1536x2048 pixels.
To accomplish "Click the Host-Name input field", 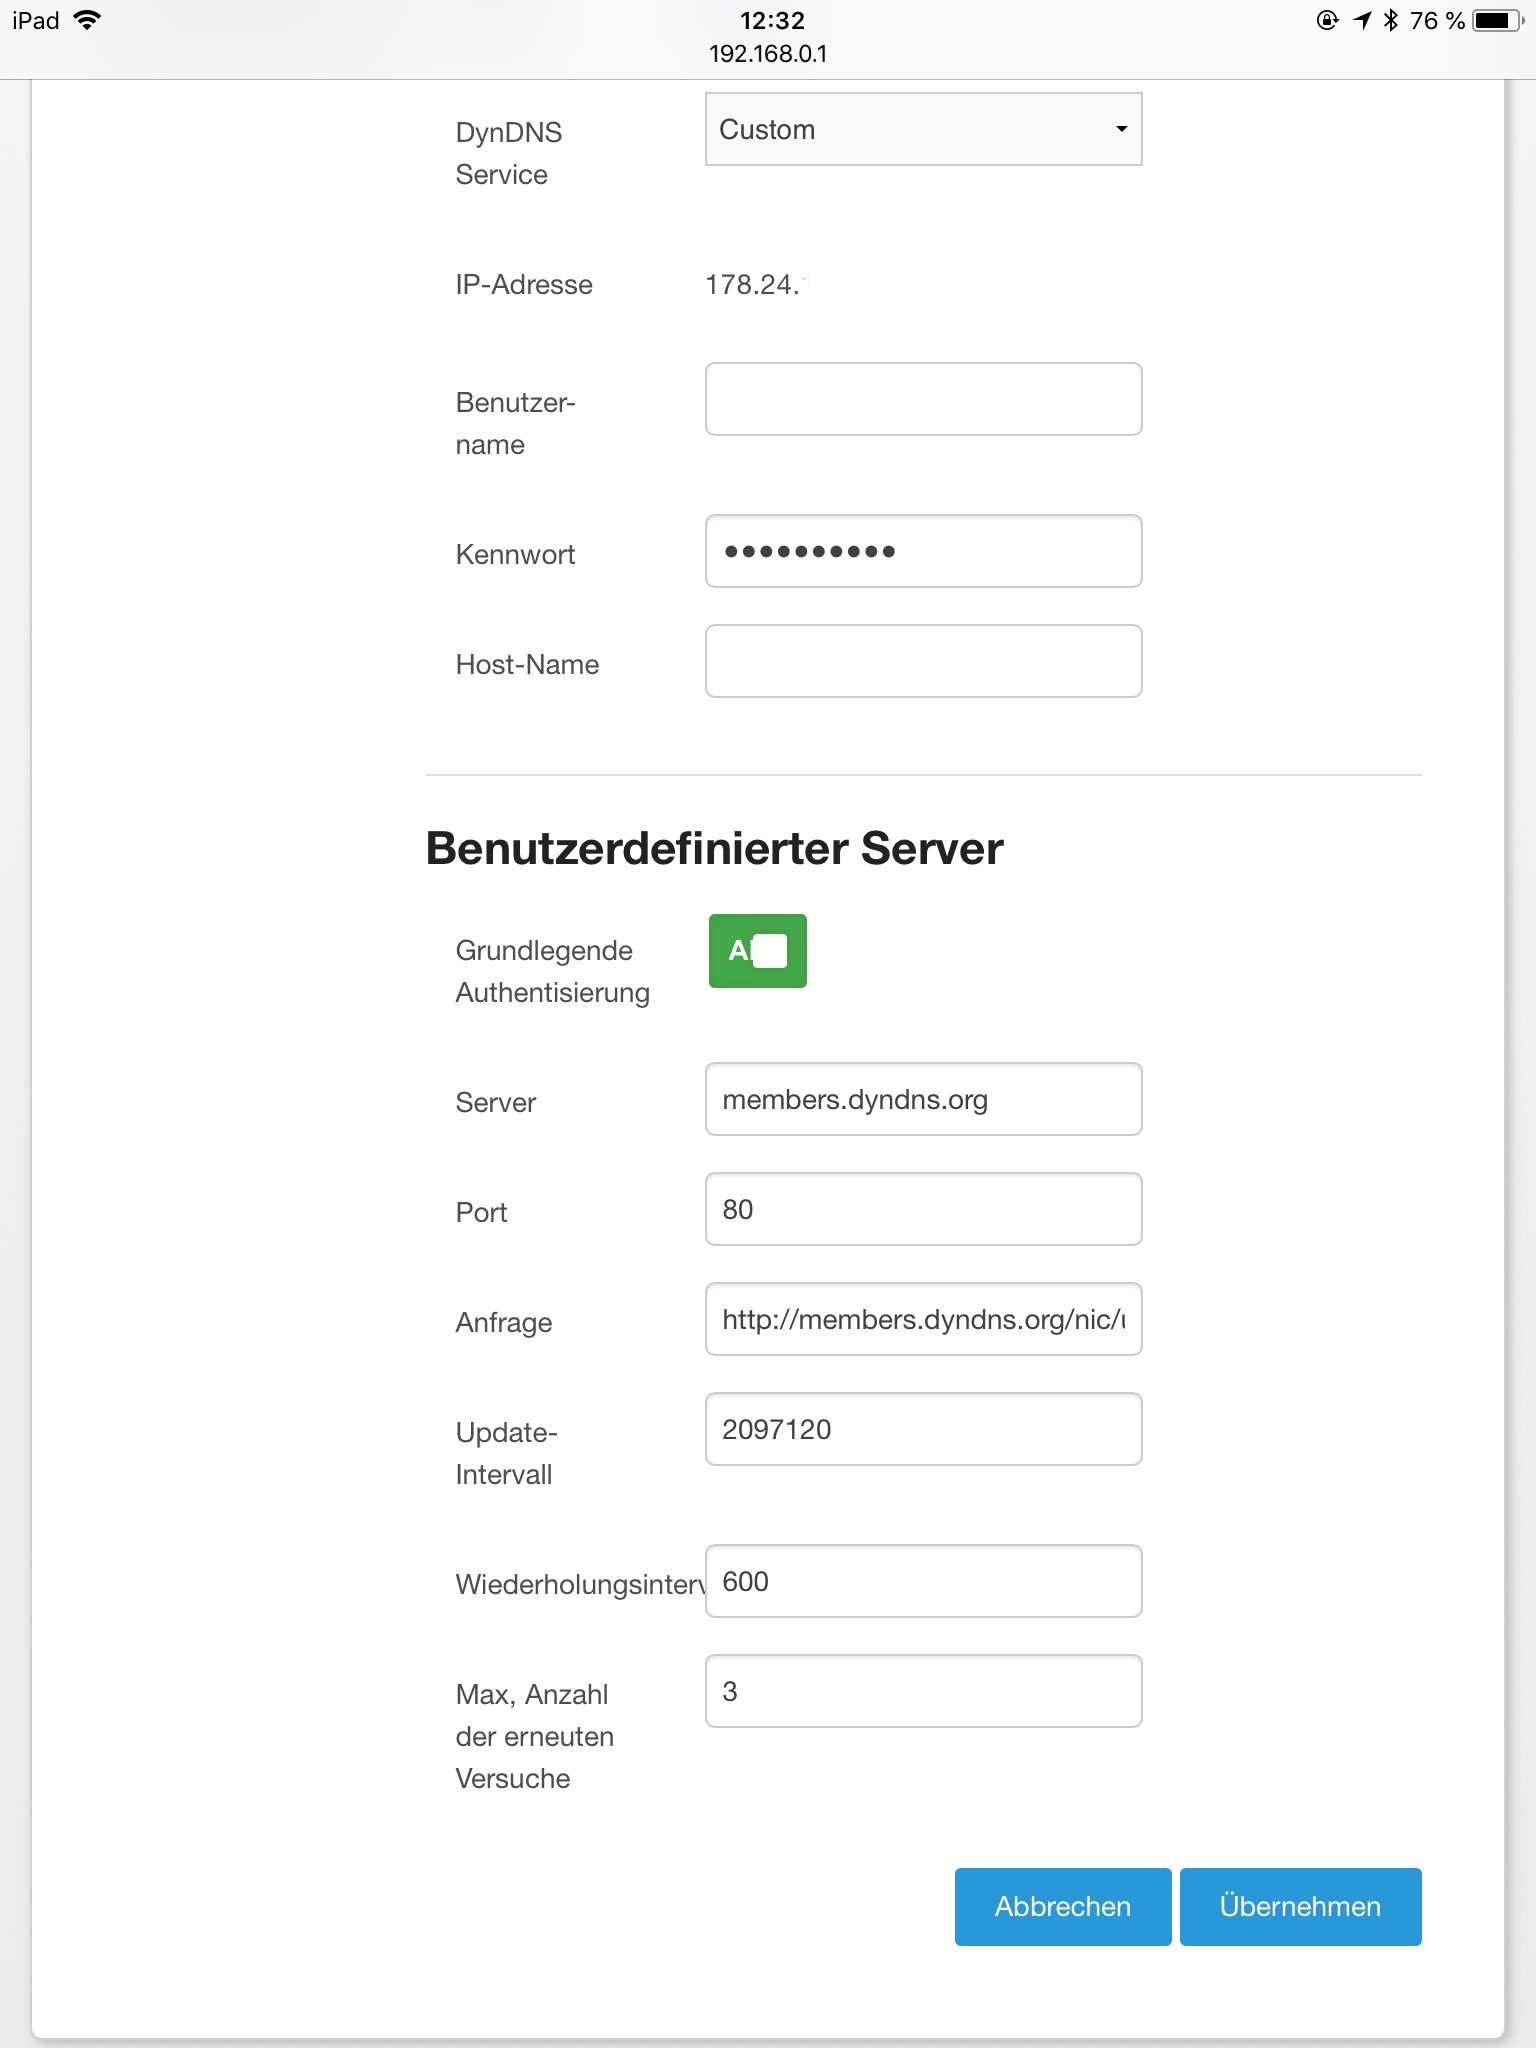I will coord(923,661).
